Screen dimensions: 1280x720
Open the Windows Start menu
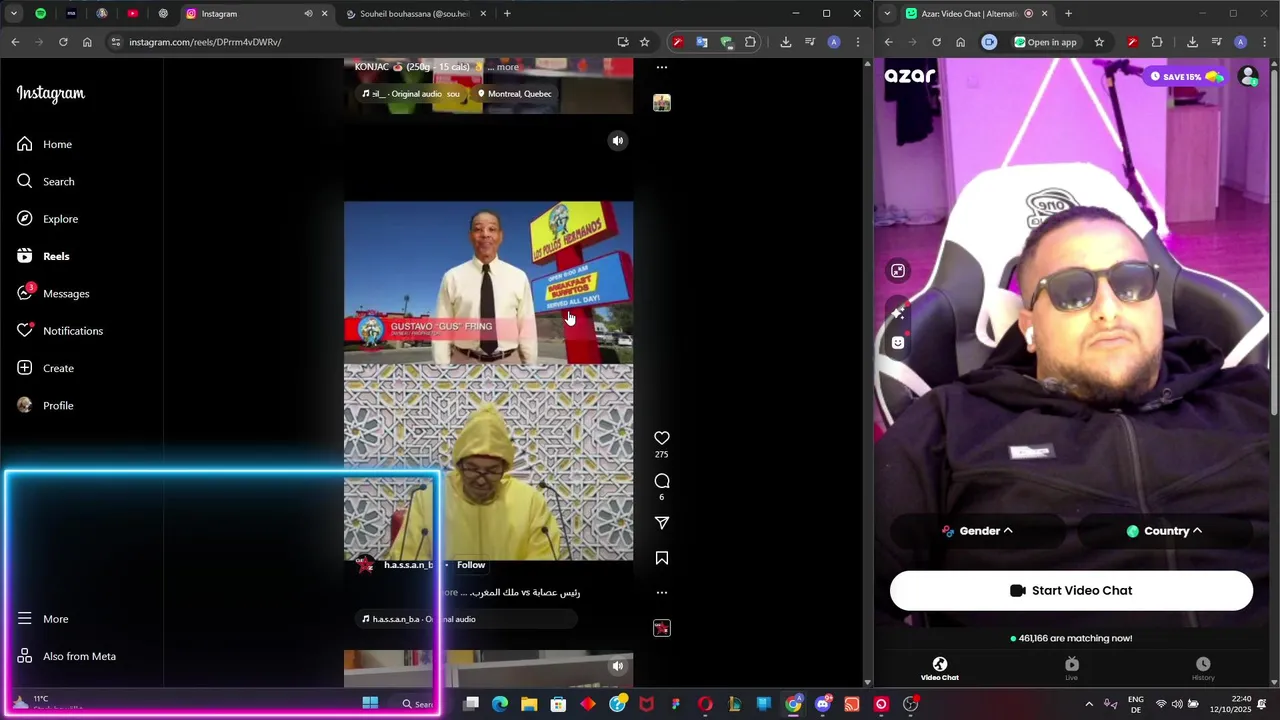370,703
